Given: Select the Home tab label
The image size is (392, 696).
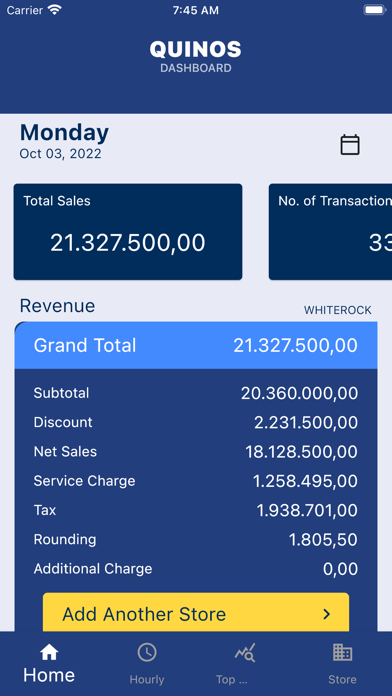Looking at the screenshot, I should point(49,675).
